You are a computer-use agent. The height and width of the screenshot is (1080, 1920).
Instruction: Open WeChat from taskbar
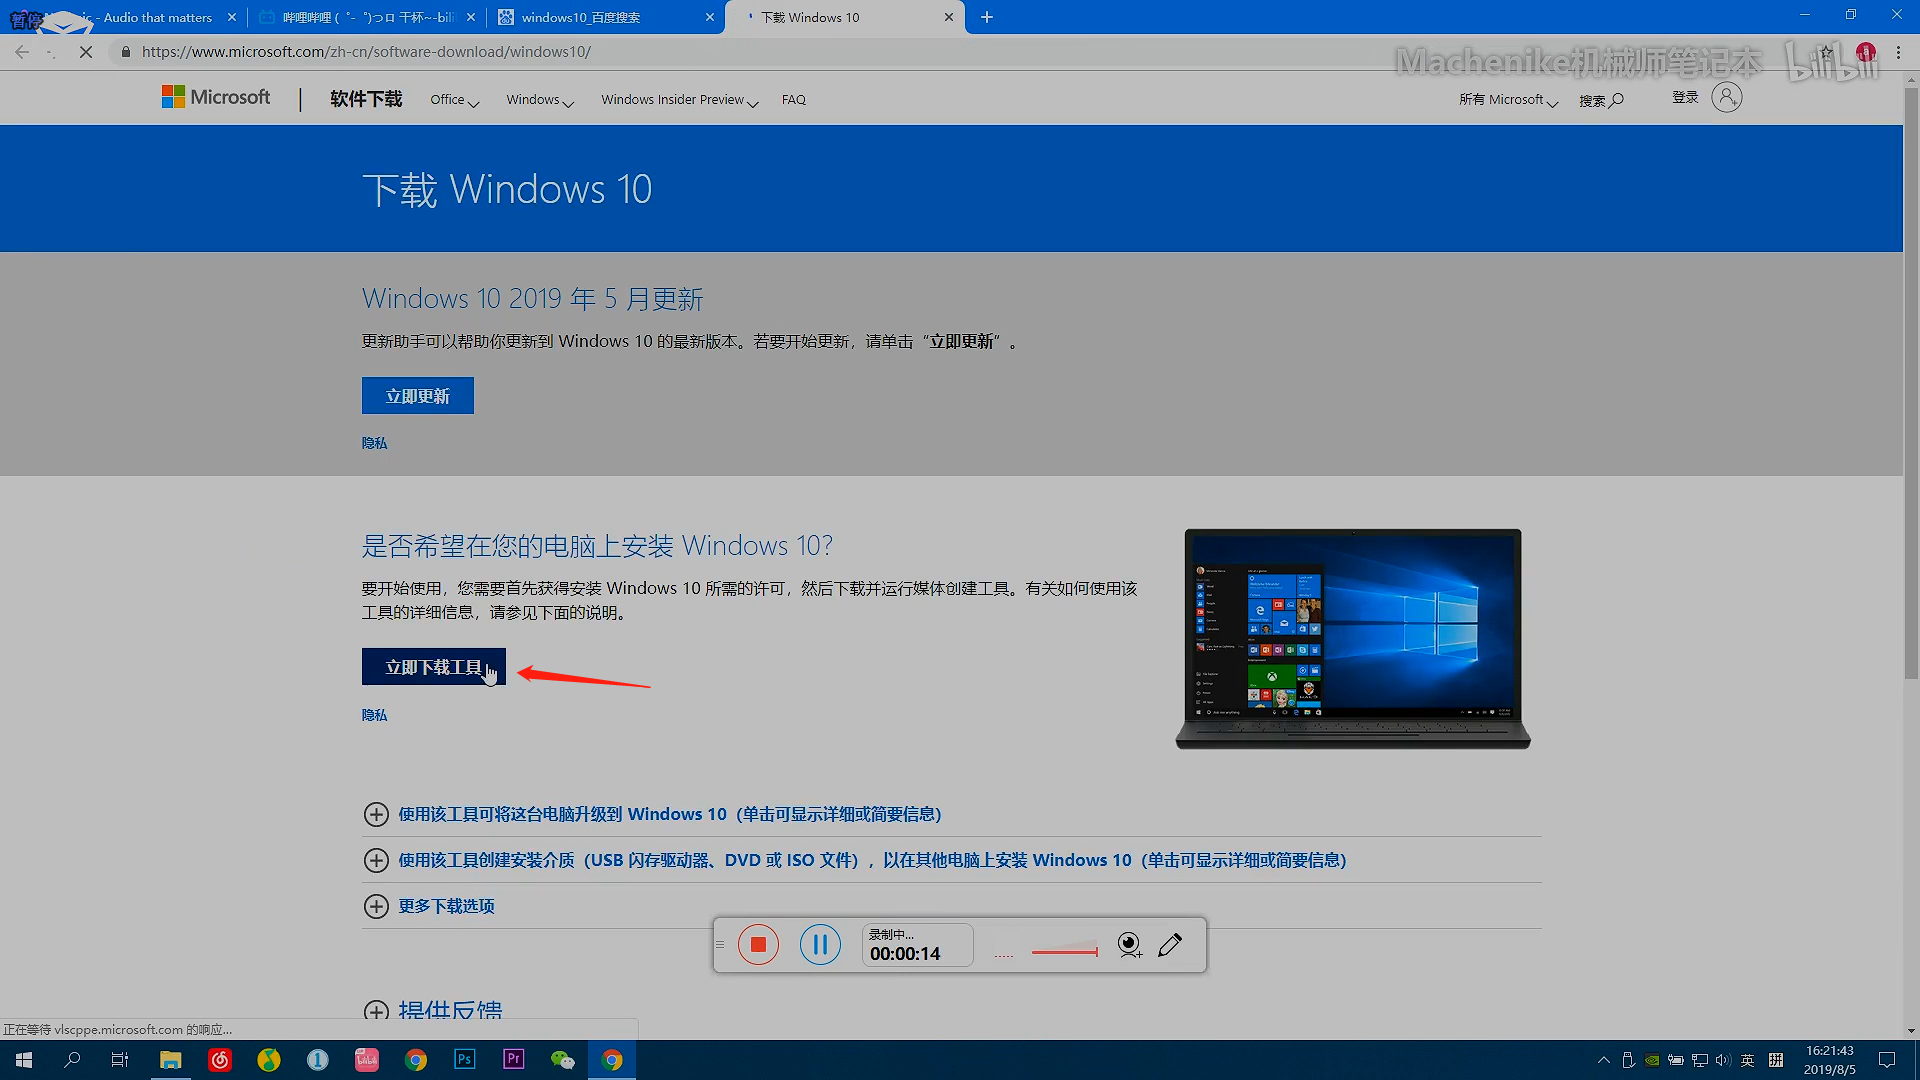click(x=563, y=1060)
